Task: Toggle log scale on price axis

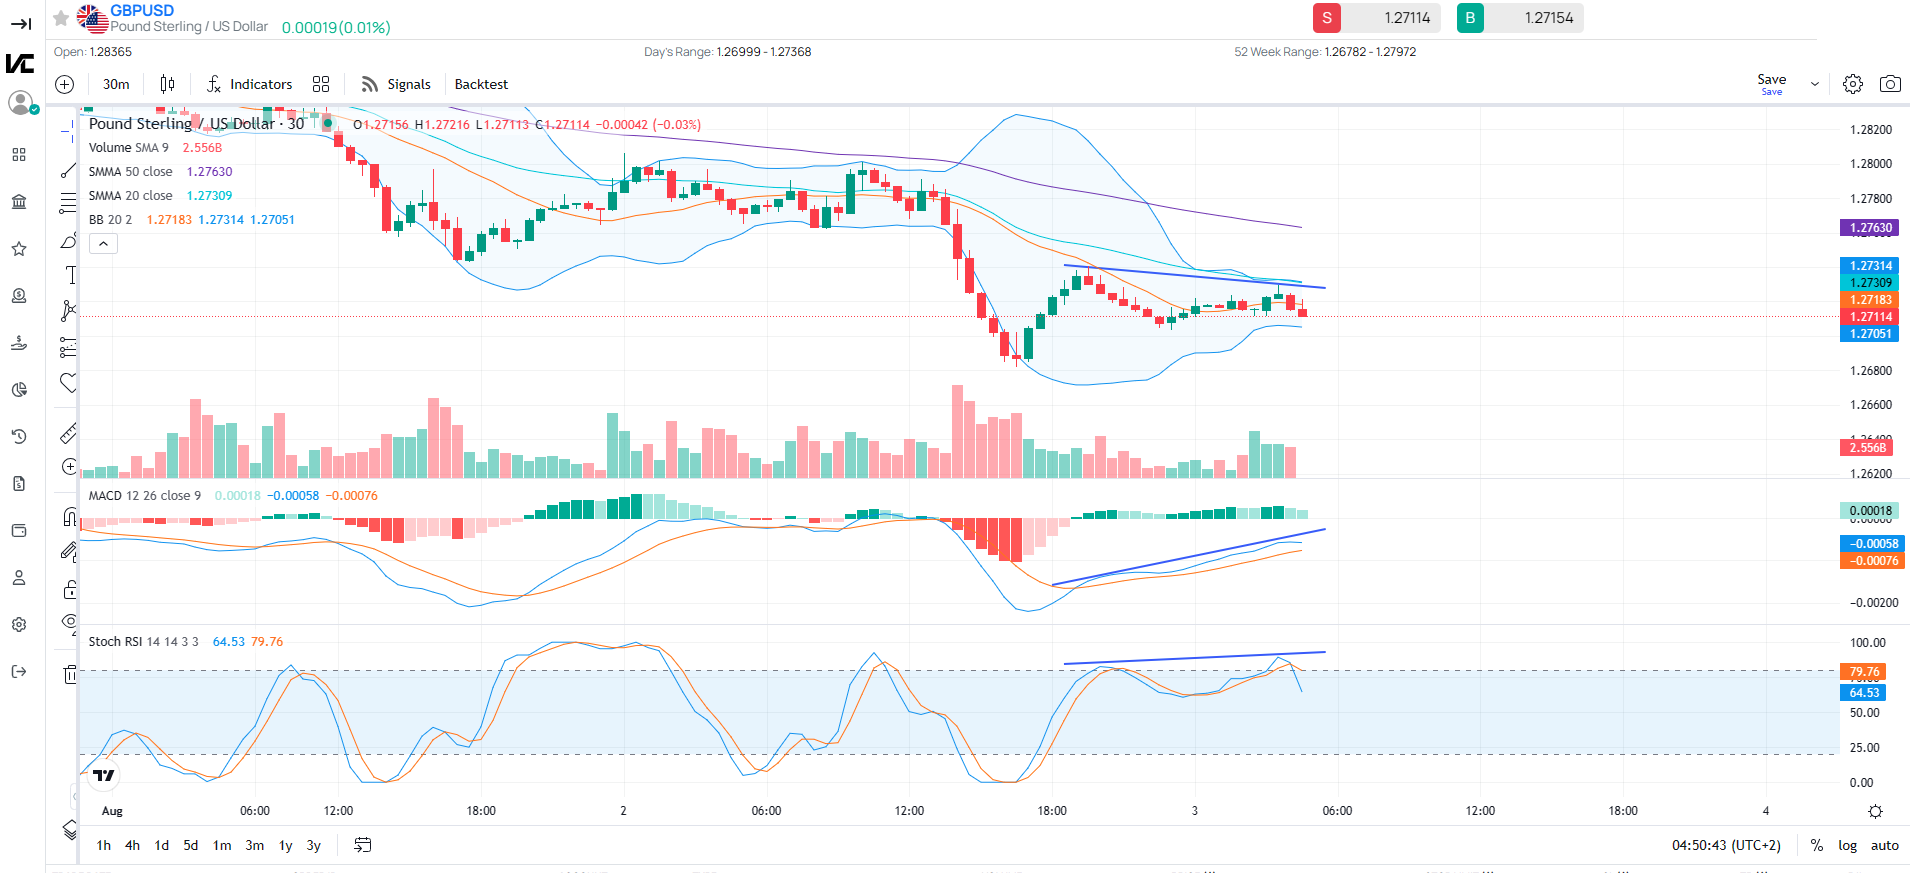Action: click(x=1846, y=845)
